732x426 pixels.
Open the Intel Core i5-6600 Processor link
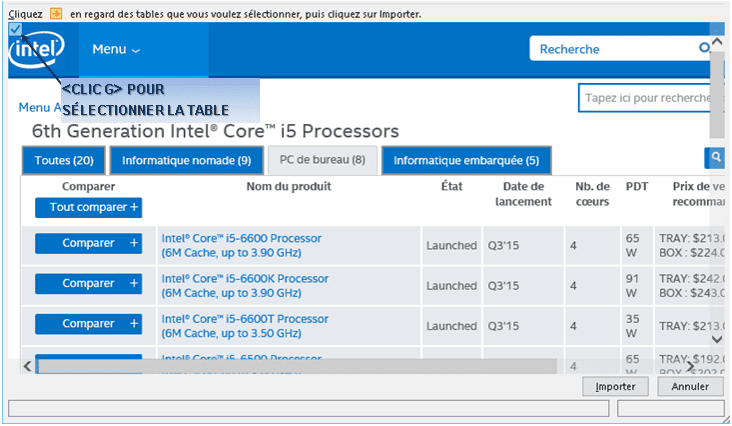point(241,245)
